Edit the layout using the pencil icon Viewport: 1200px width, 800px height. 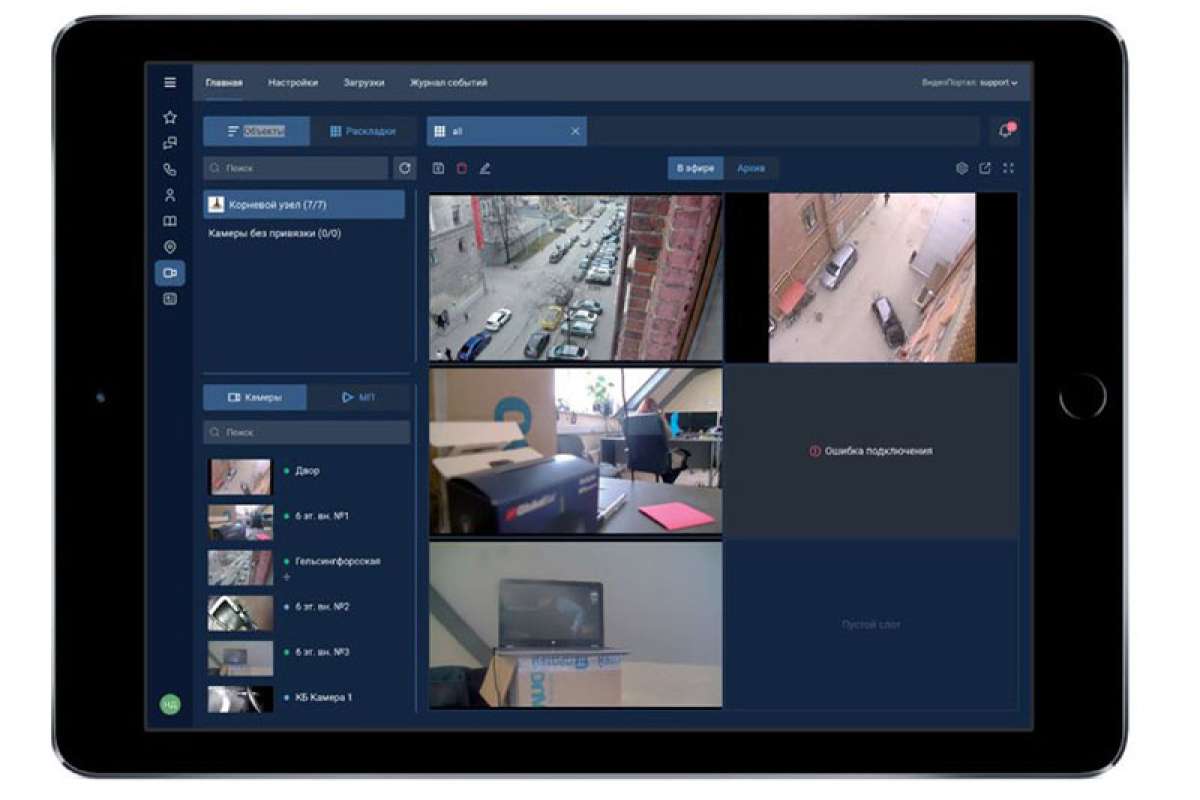tap(485, 168)
